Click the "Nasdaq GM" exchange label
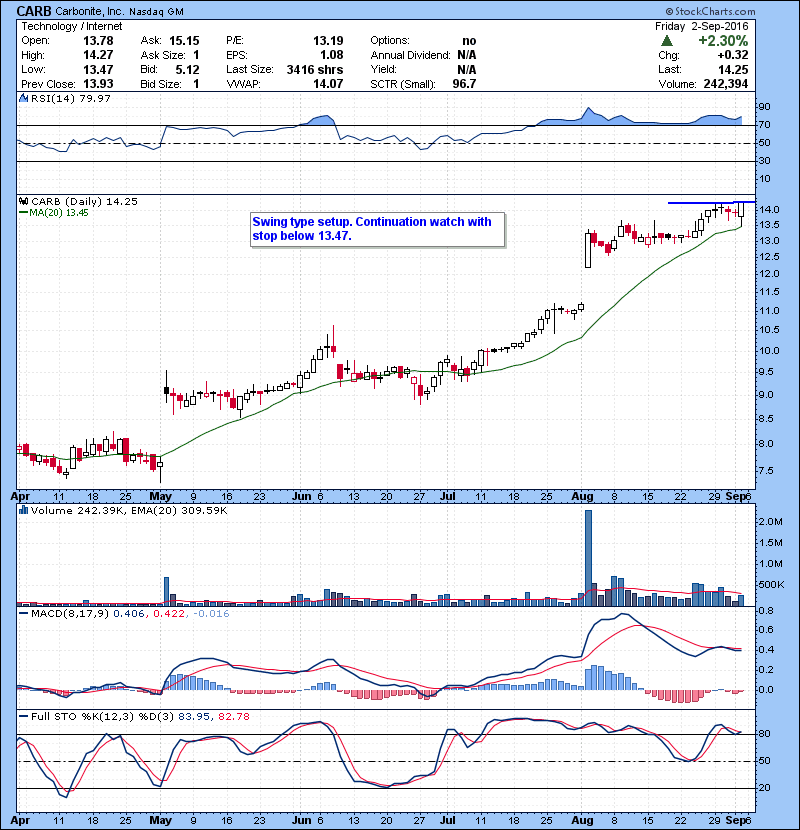The image size is (800, 830). [x=156, y=12]
